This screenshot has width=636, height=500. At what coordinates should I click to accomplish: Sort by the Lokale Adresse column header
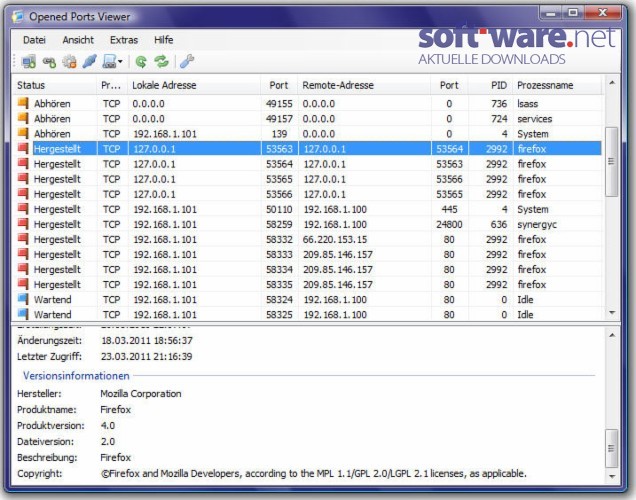194,85
